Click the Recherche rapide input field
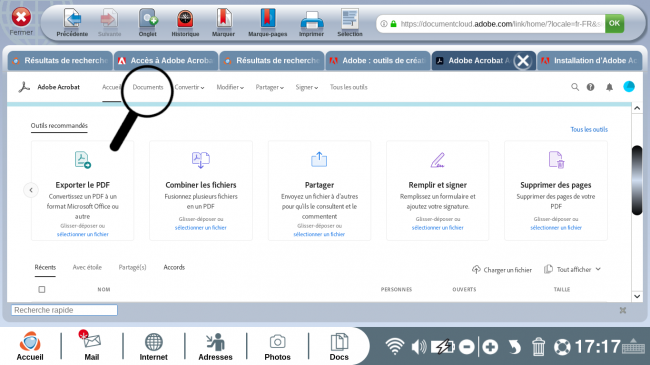Image resolution: width=650 pixels, height=365 pixels. point(64,310)
